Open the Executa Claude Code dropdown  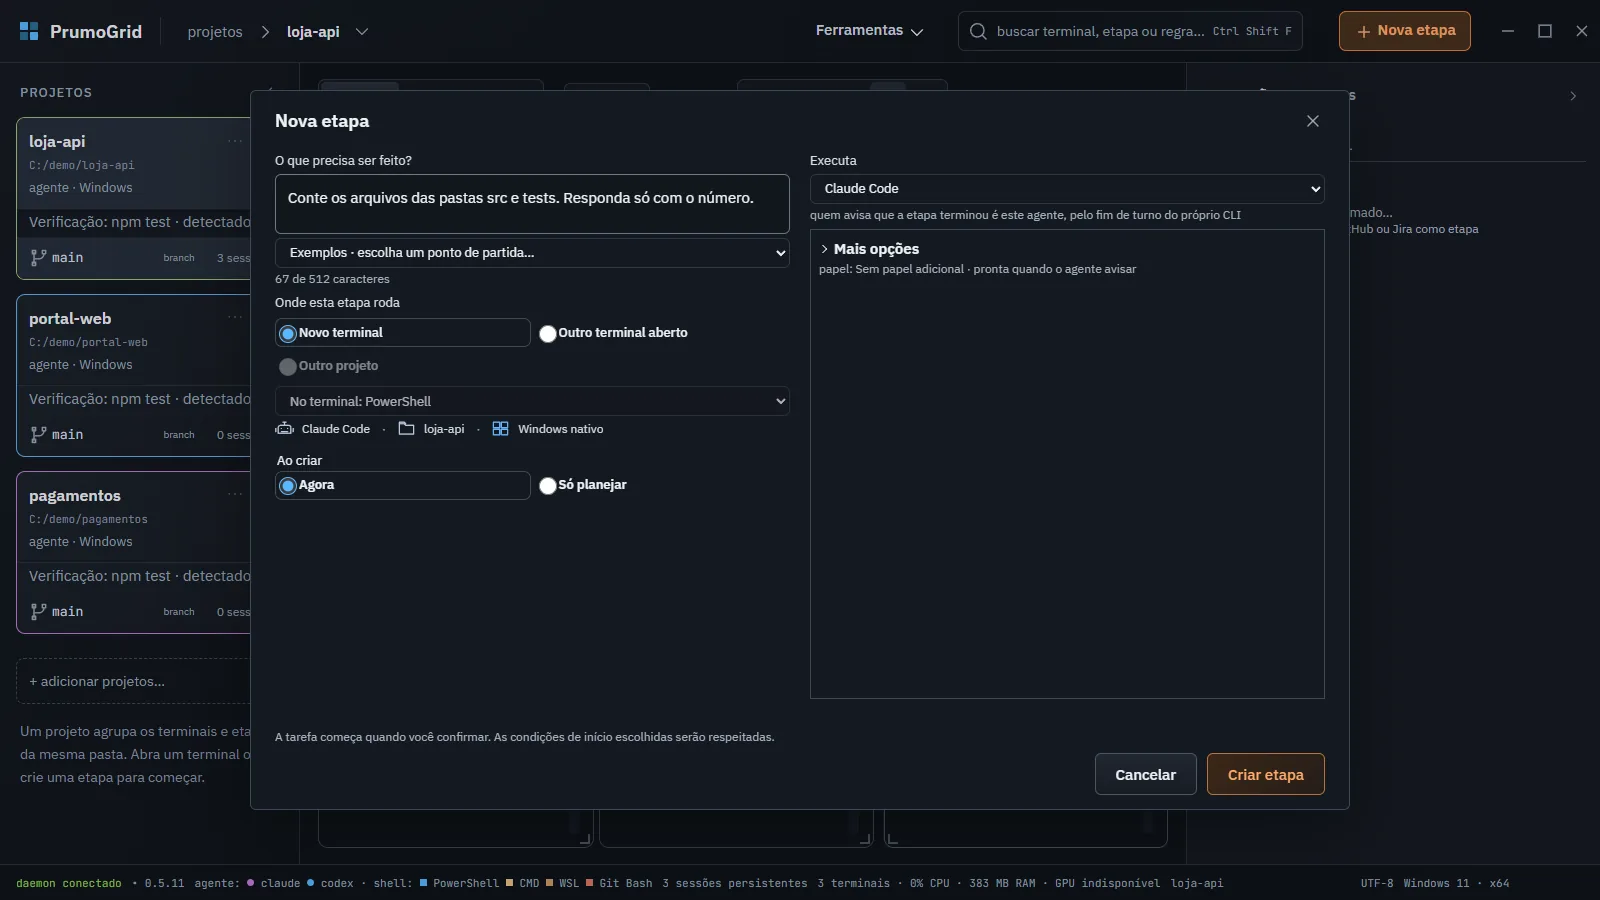[1067, 188]
